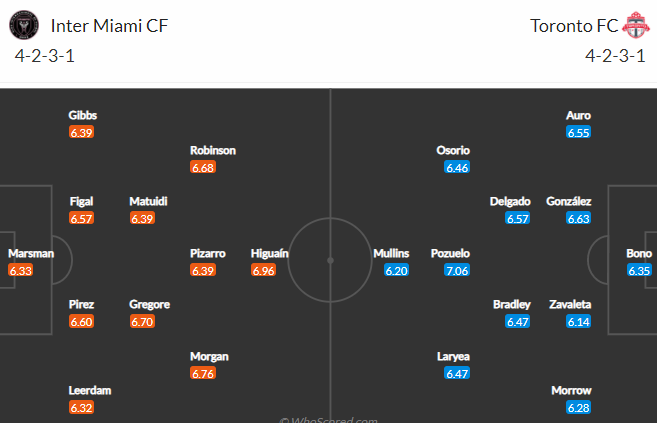Image resolution: width=657 pixels, height=423 pixels.
Task: Select Higuaín's 6.96 rating badge
Action: tap(264, 271)
